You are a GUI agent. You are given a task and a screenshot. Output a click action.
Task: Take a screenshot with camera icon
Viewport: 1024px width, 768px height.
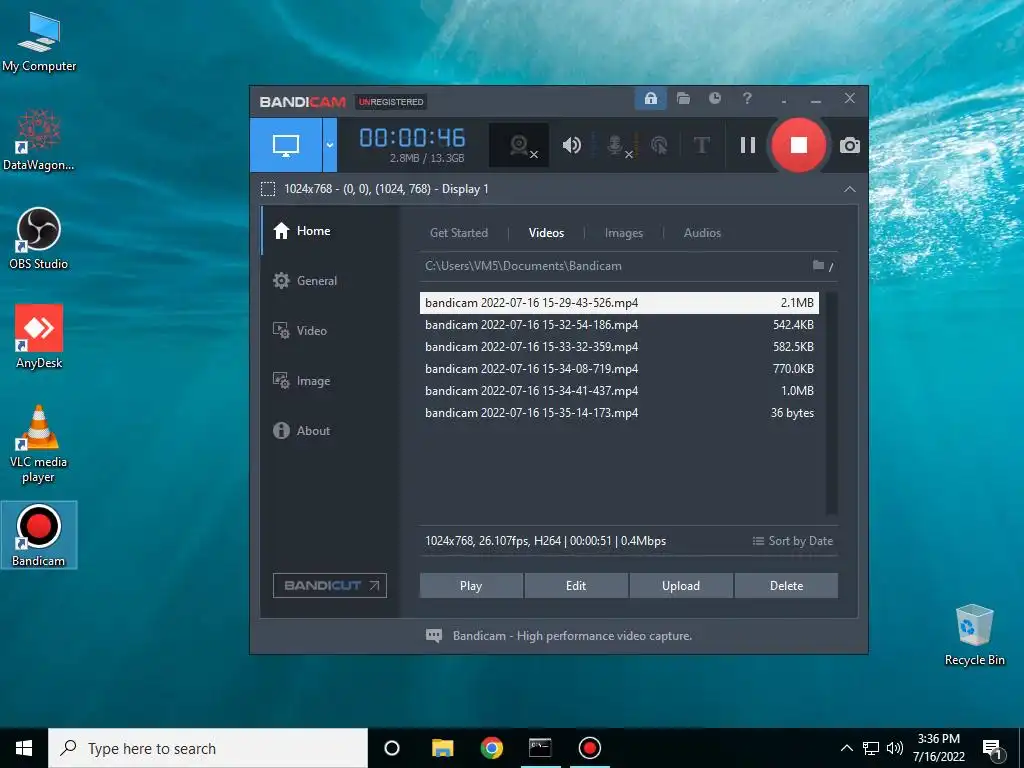849,145
